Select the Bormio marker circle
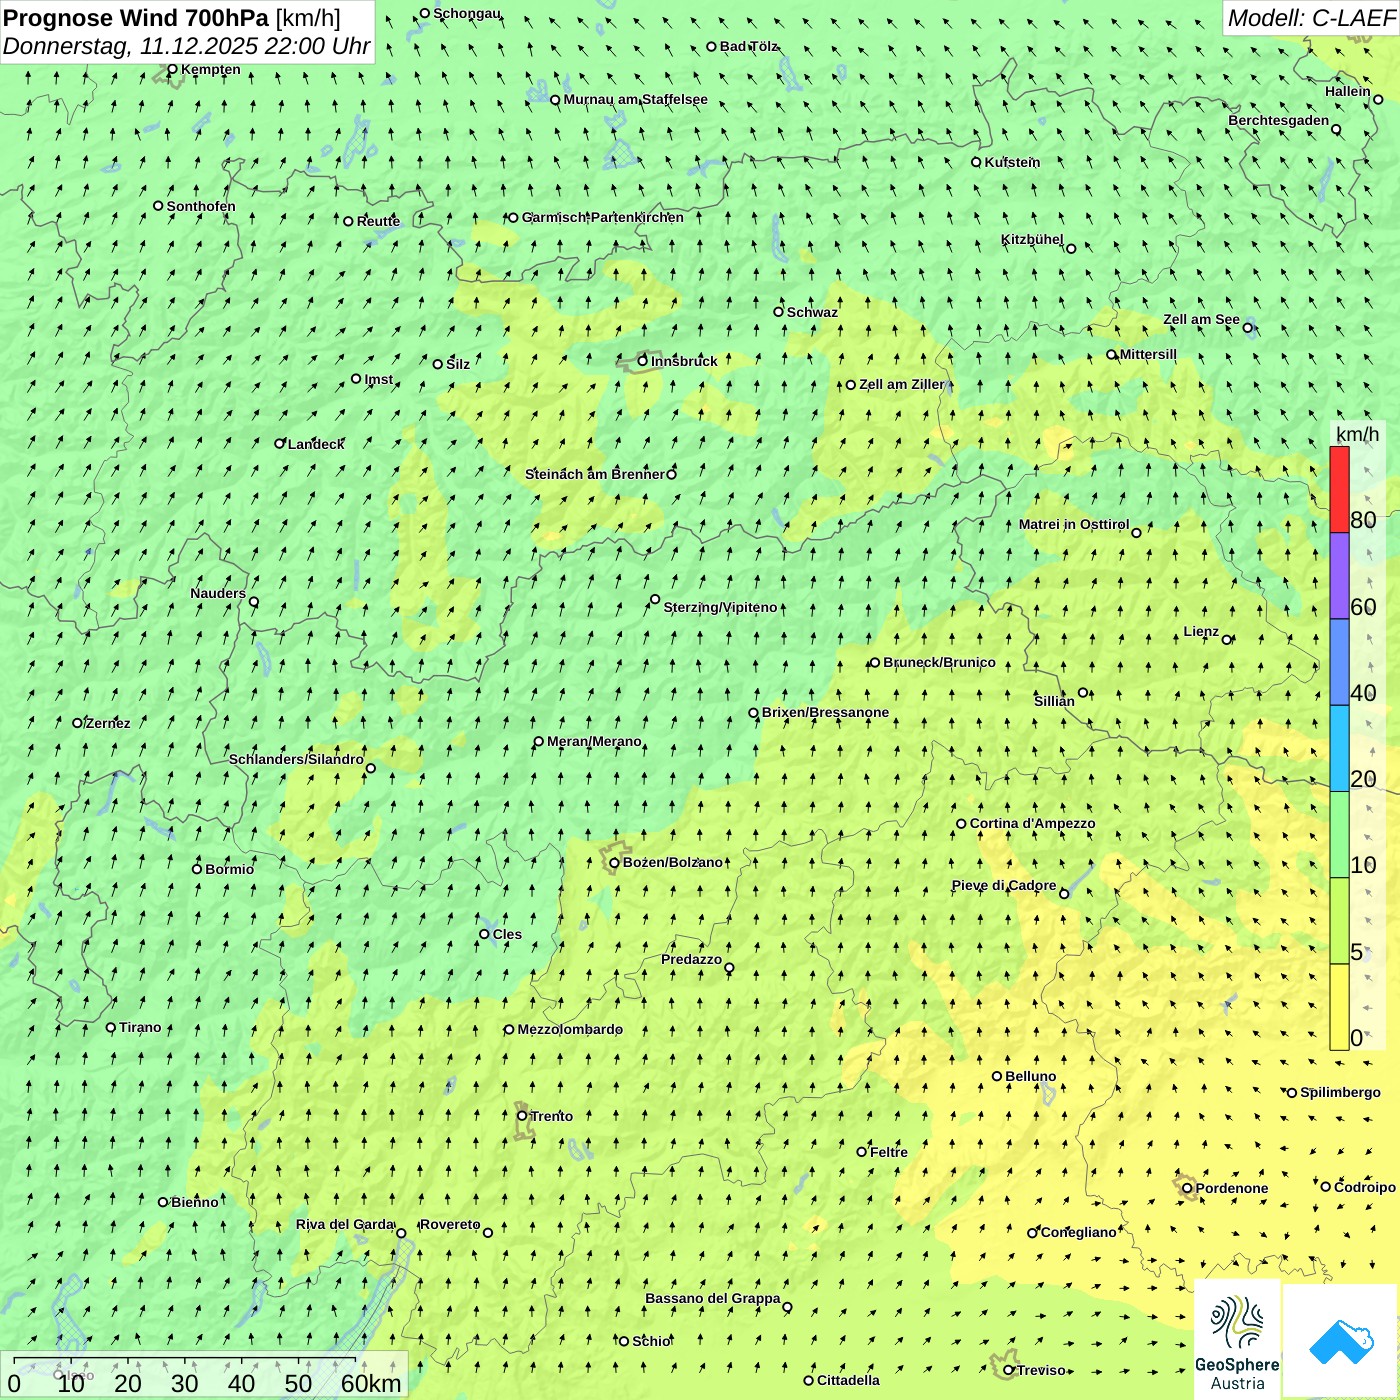Image resolution: width=1400 pixels, height=1400 pixels. pos(197,869)
